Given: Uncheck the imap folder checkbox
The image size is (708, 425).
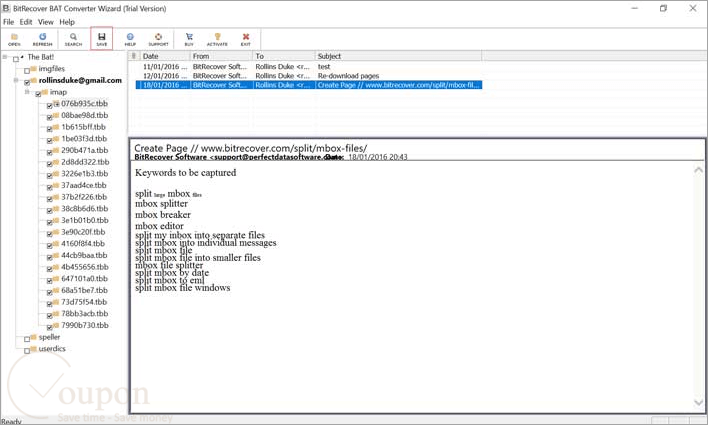Looking at the screenshot, I should [x=38, y=94].
